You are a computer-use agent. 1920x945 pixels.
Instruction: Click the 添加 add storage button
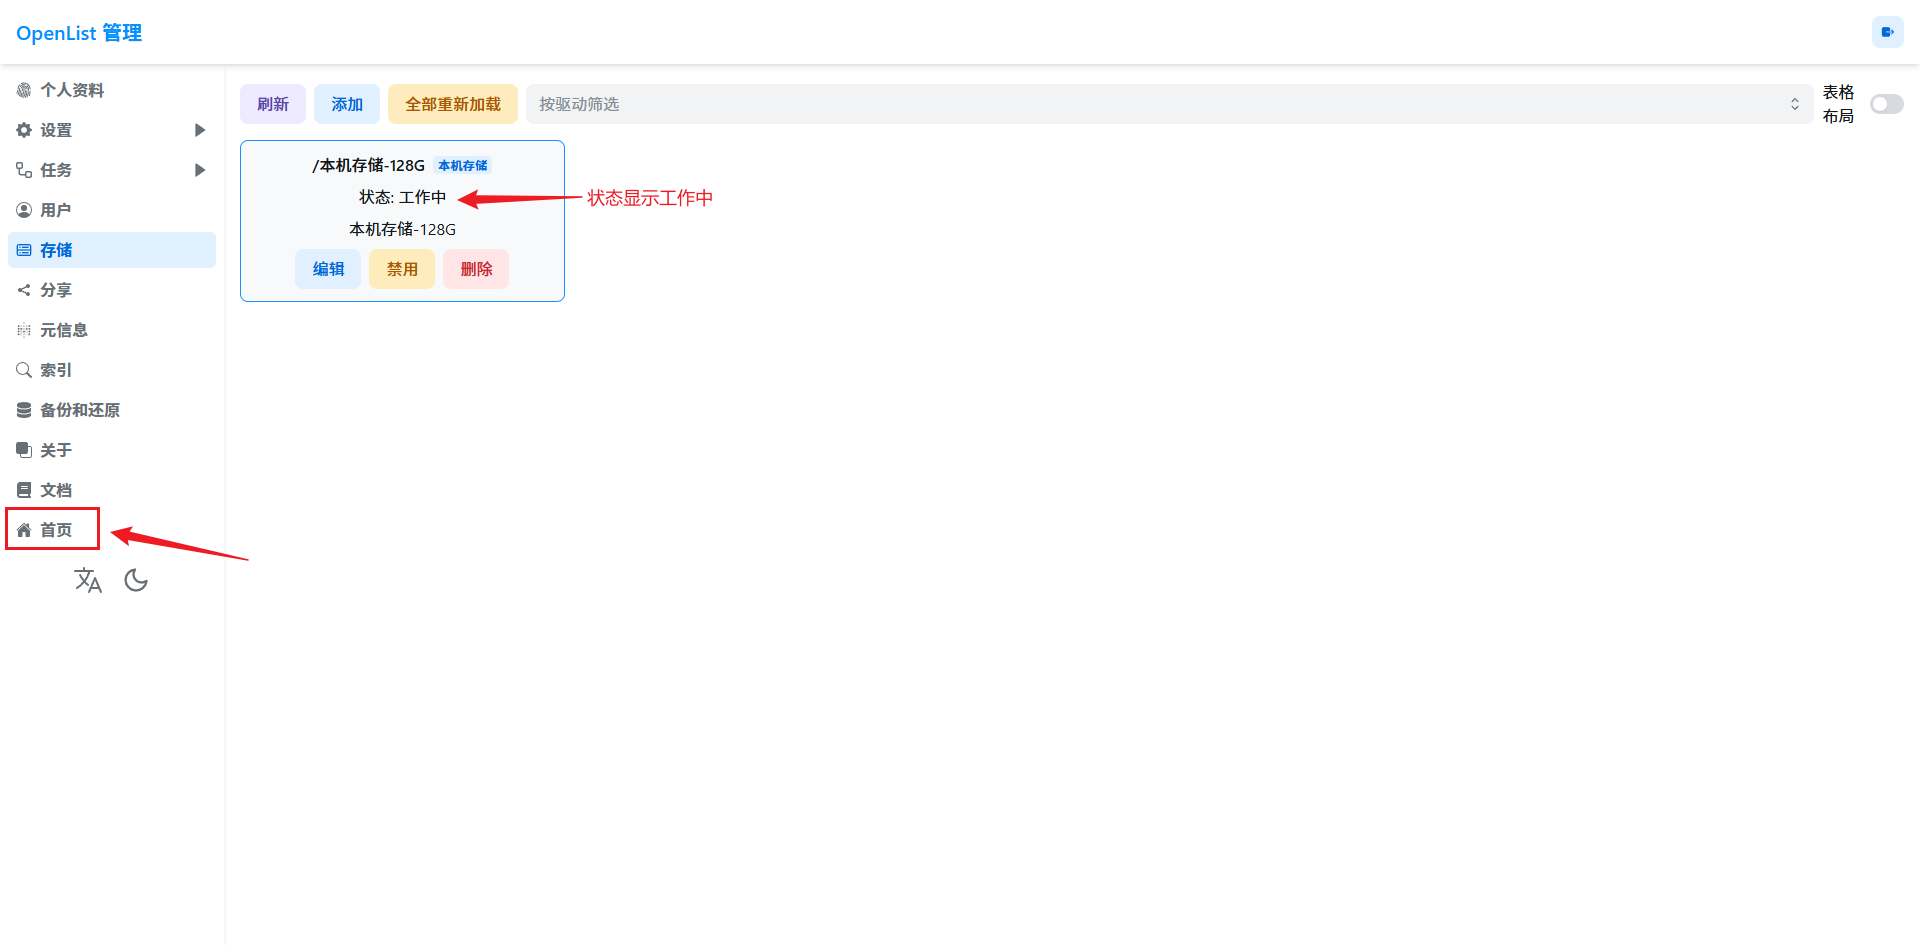coord(347,104)
